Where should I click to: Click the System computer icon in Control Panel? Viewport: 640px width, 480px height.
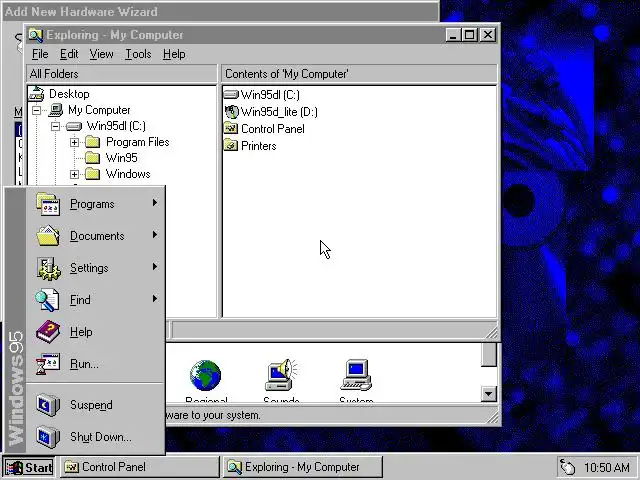(x=356, y=376)
